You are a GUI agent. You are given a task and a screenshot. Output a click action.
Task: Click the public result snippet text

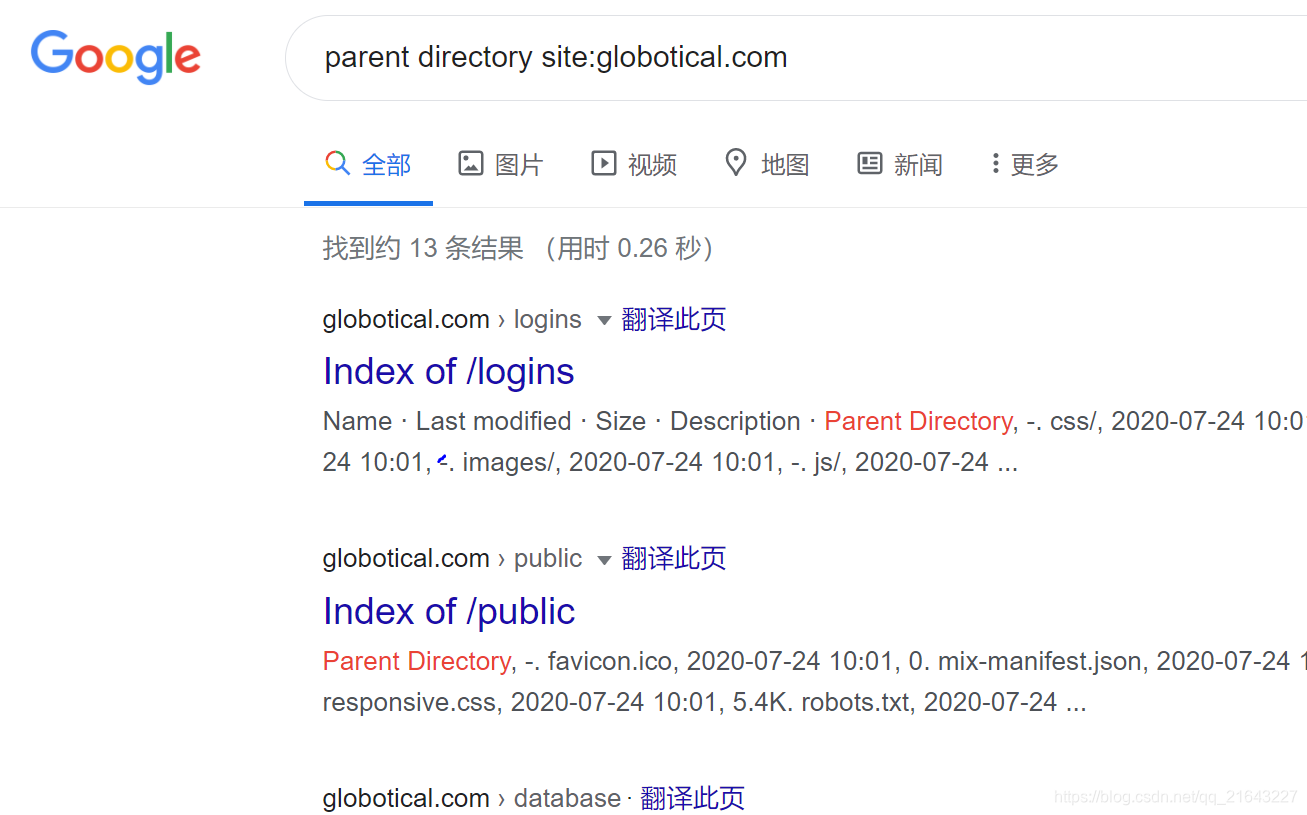pos(814,682)
